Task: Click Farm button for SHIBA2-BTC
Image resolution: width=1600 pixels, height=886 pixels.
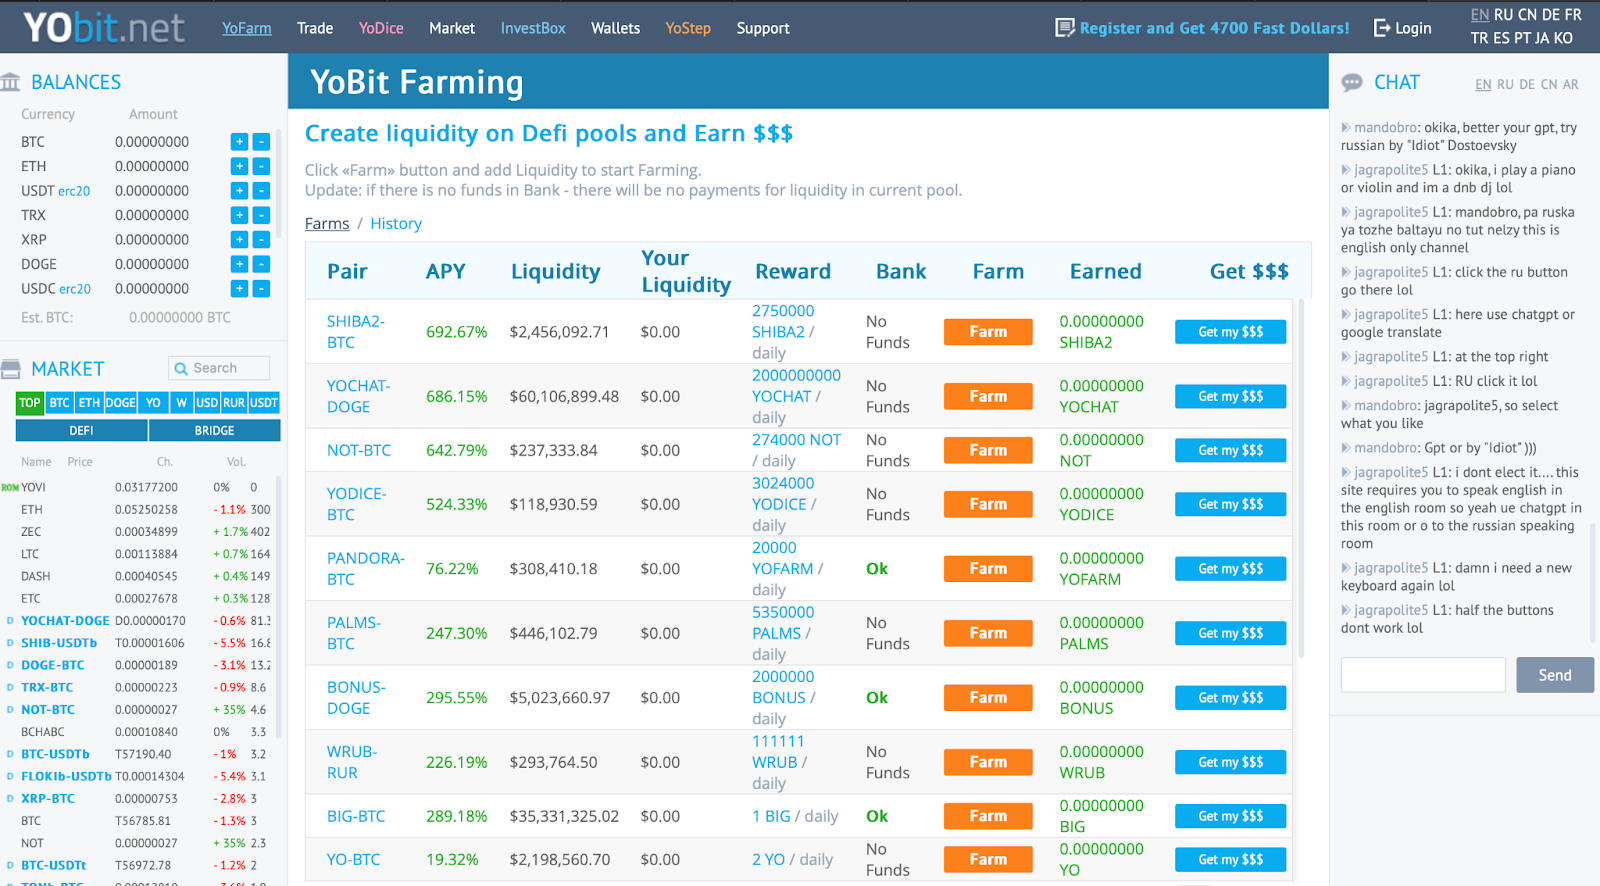Action: (x=988, y=332)
